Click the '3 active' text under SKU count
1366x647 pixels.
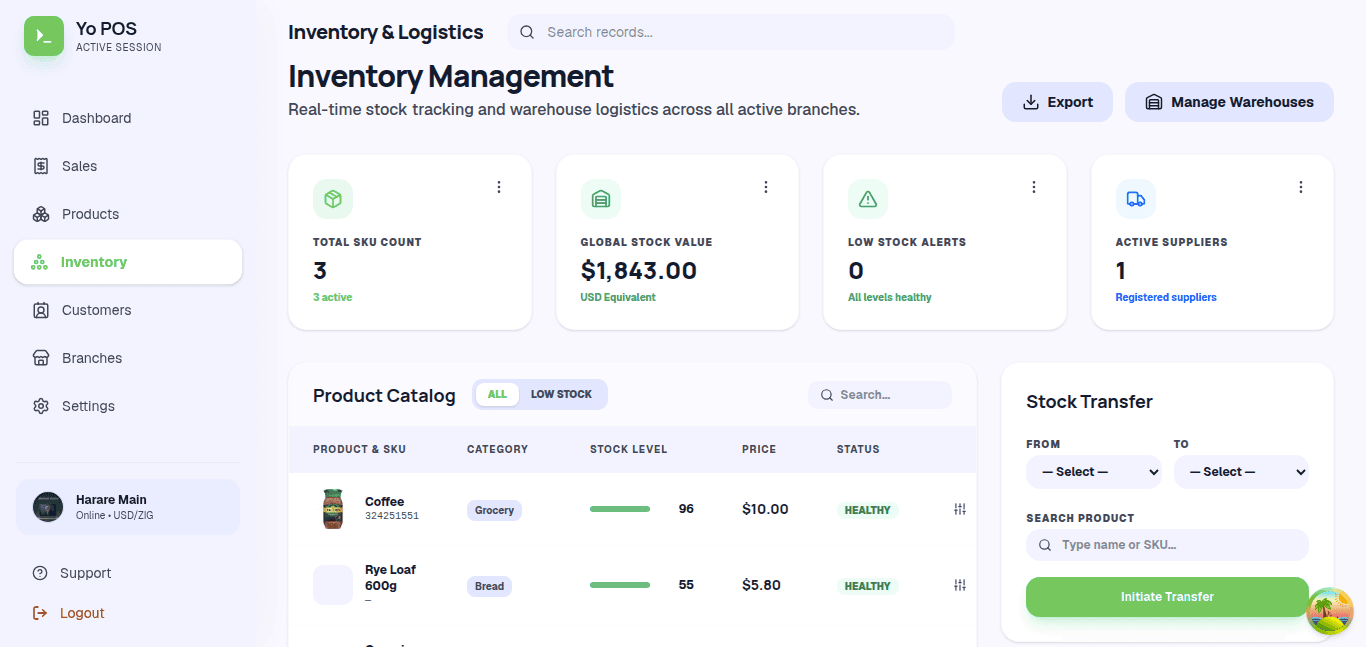[333, 297]
